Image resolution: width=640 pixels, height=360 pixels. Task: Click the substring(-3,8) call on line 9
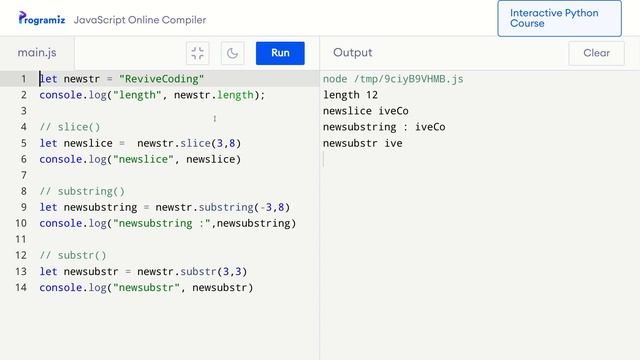[244, 207]
